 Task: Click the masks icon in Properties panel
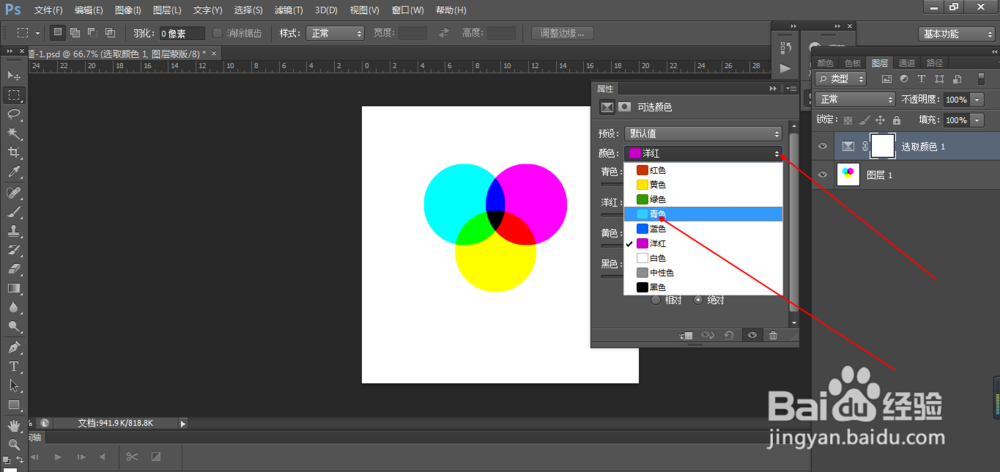[x=624, y=108]
